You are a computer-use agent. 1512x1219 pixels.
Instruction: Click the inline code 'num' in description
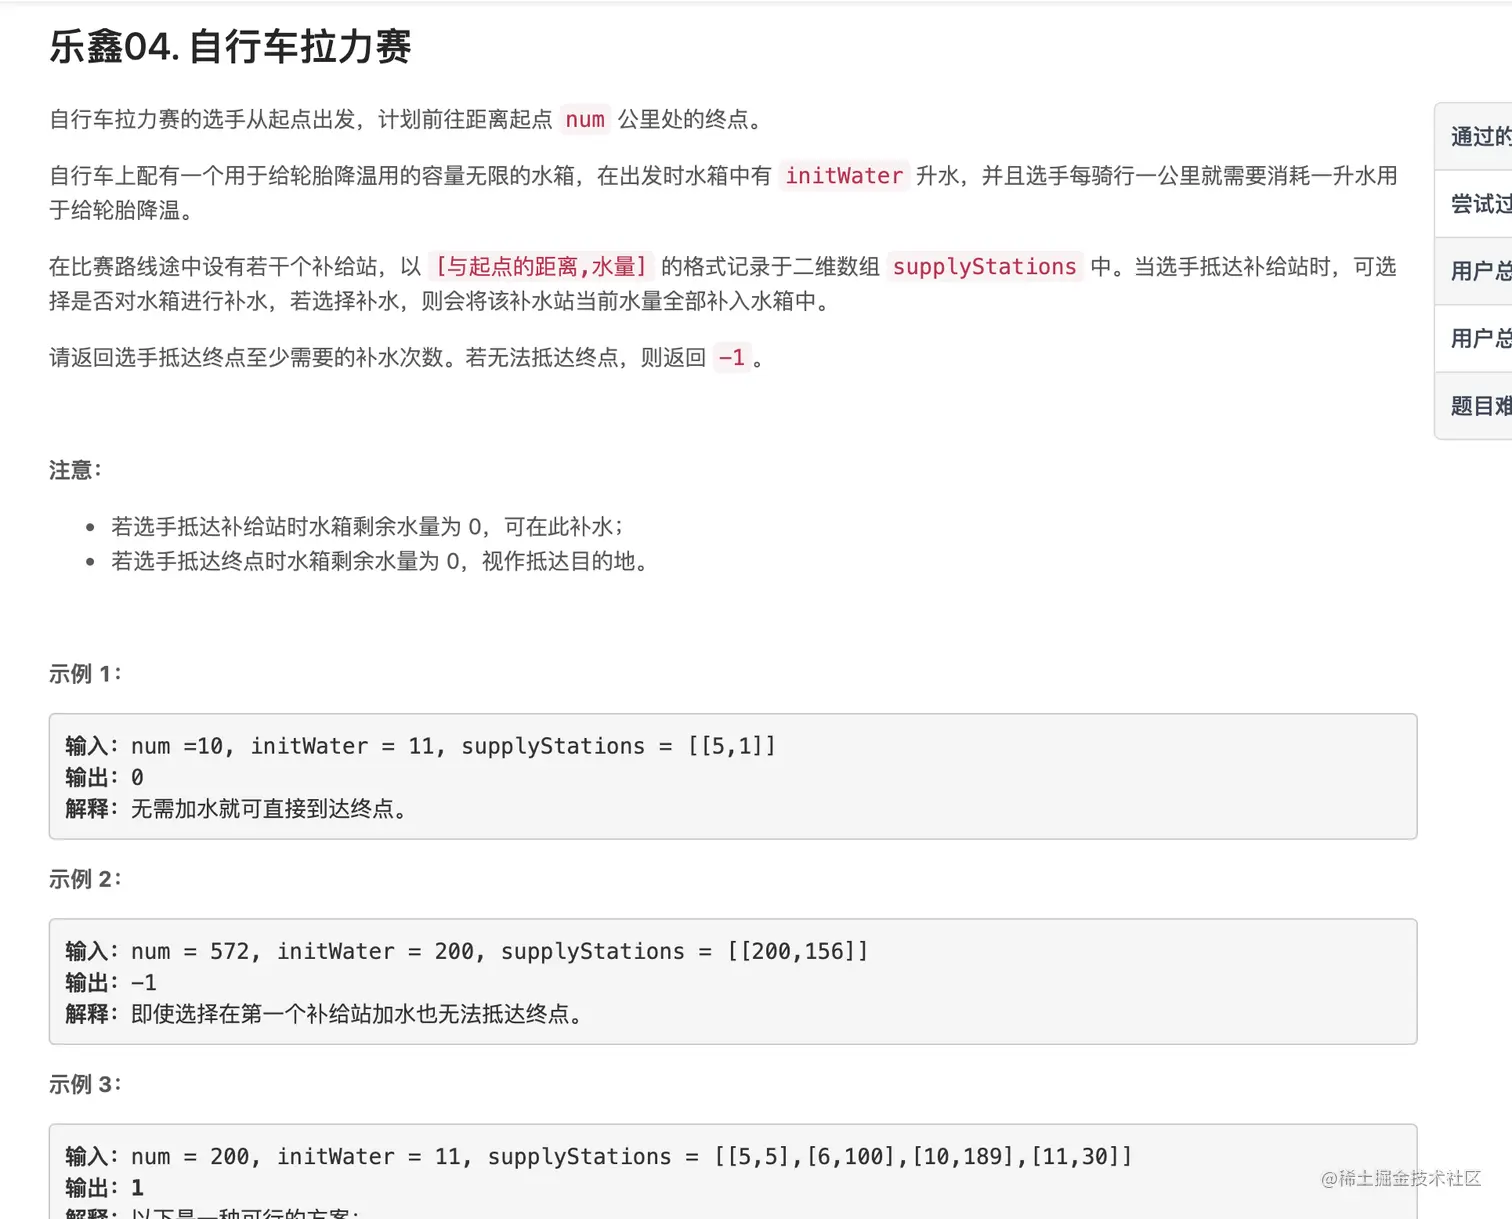(585, 120)
